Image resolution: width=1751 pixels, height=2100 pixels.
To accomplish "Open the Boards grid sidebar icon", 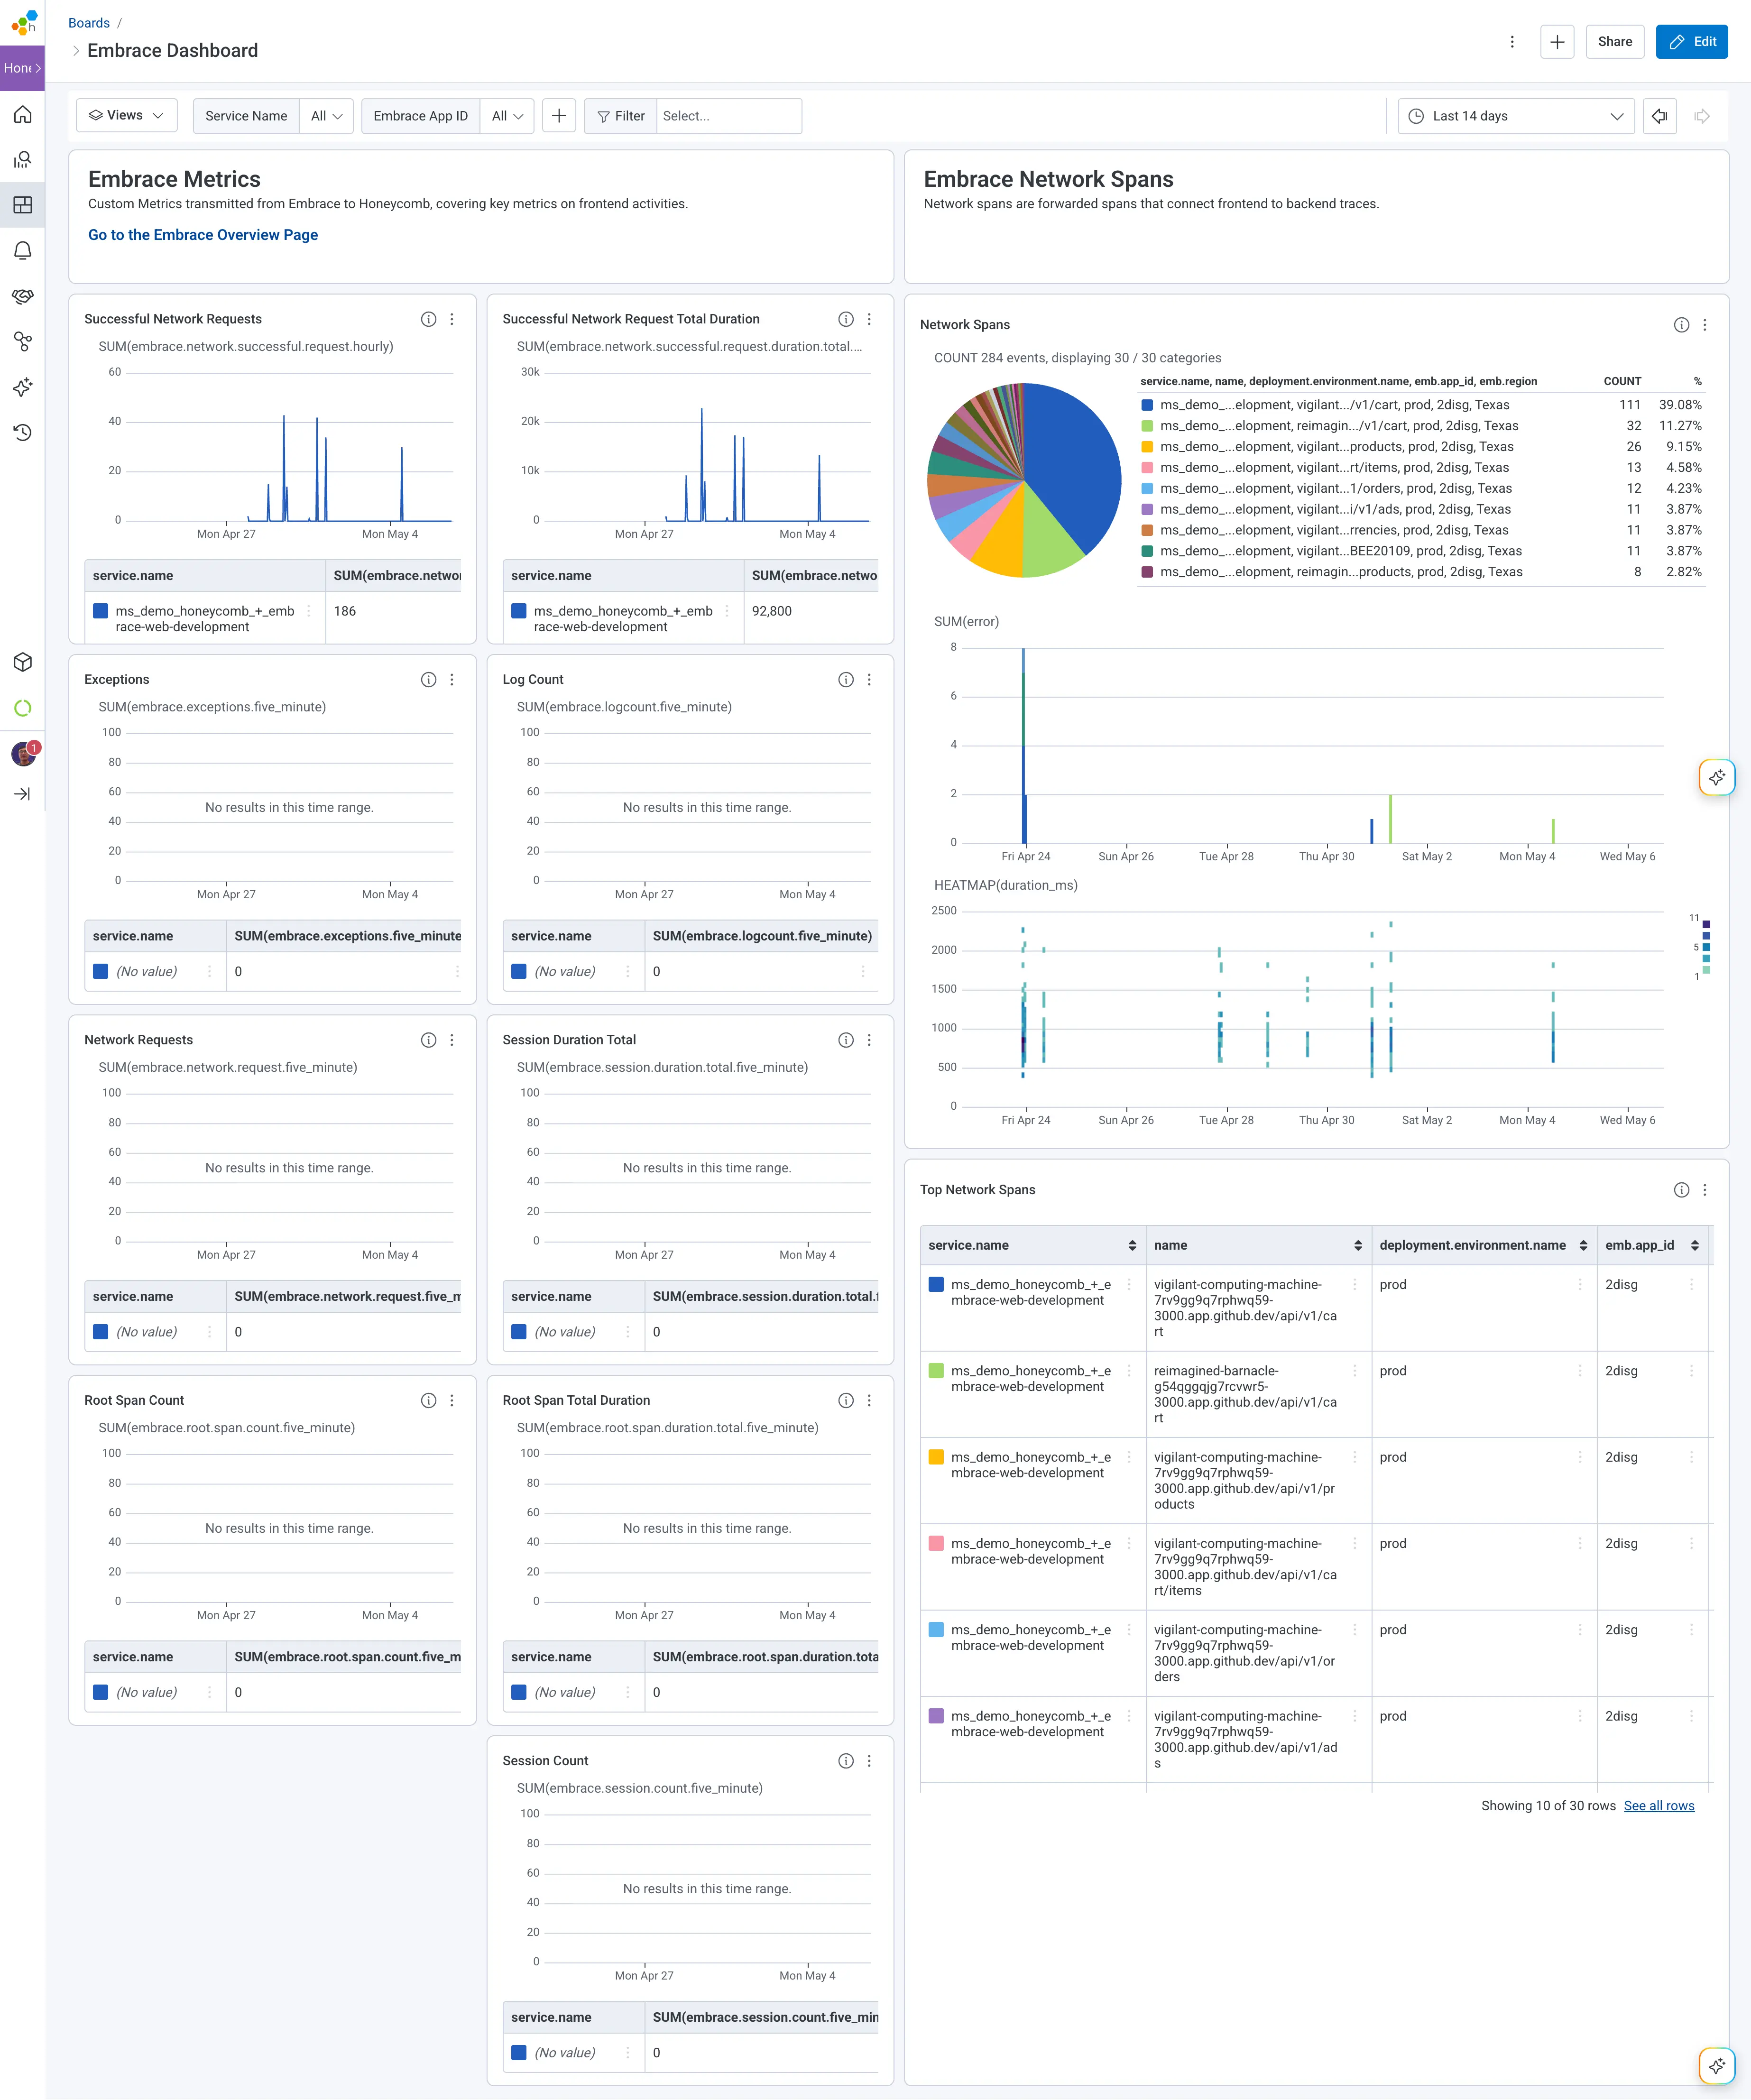I will [x=22, y=205].
